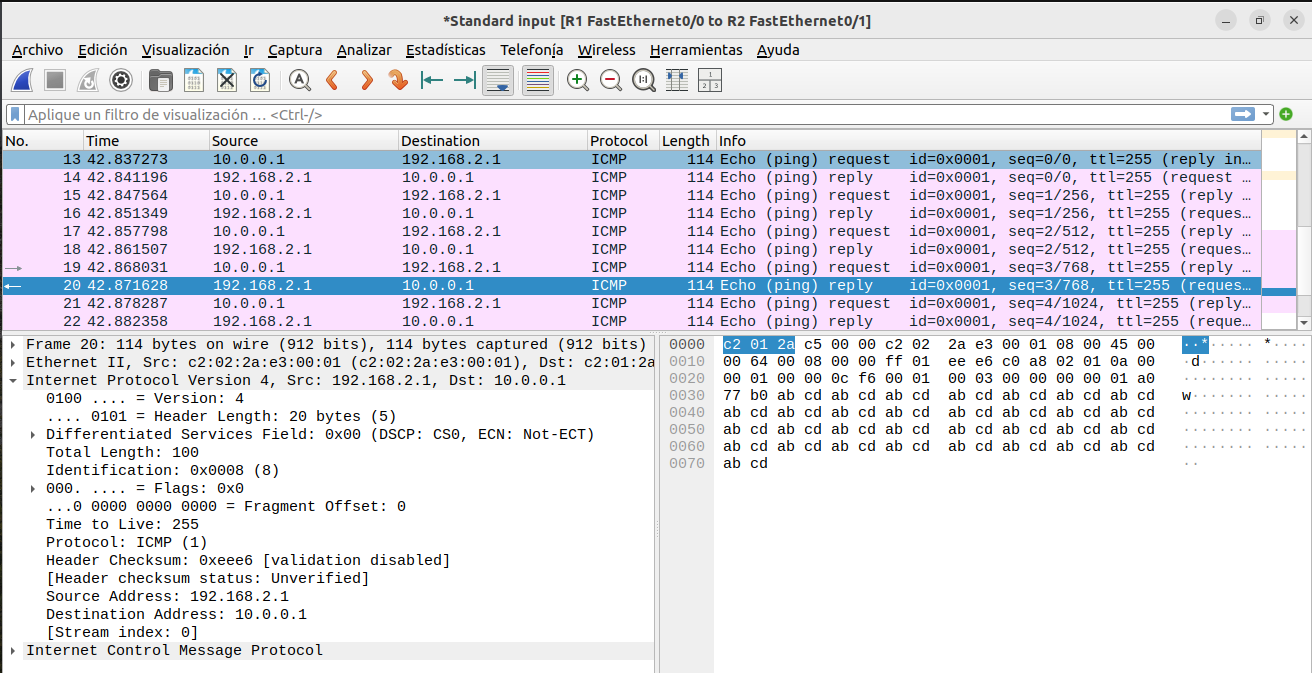Open the Captura menu
The height and width of the screenshot is (673, 1312).
point(295,50)
